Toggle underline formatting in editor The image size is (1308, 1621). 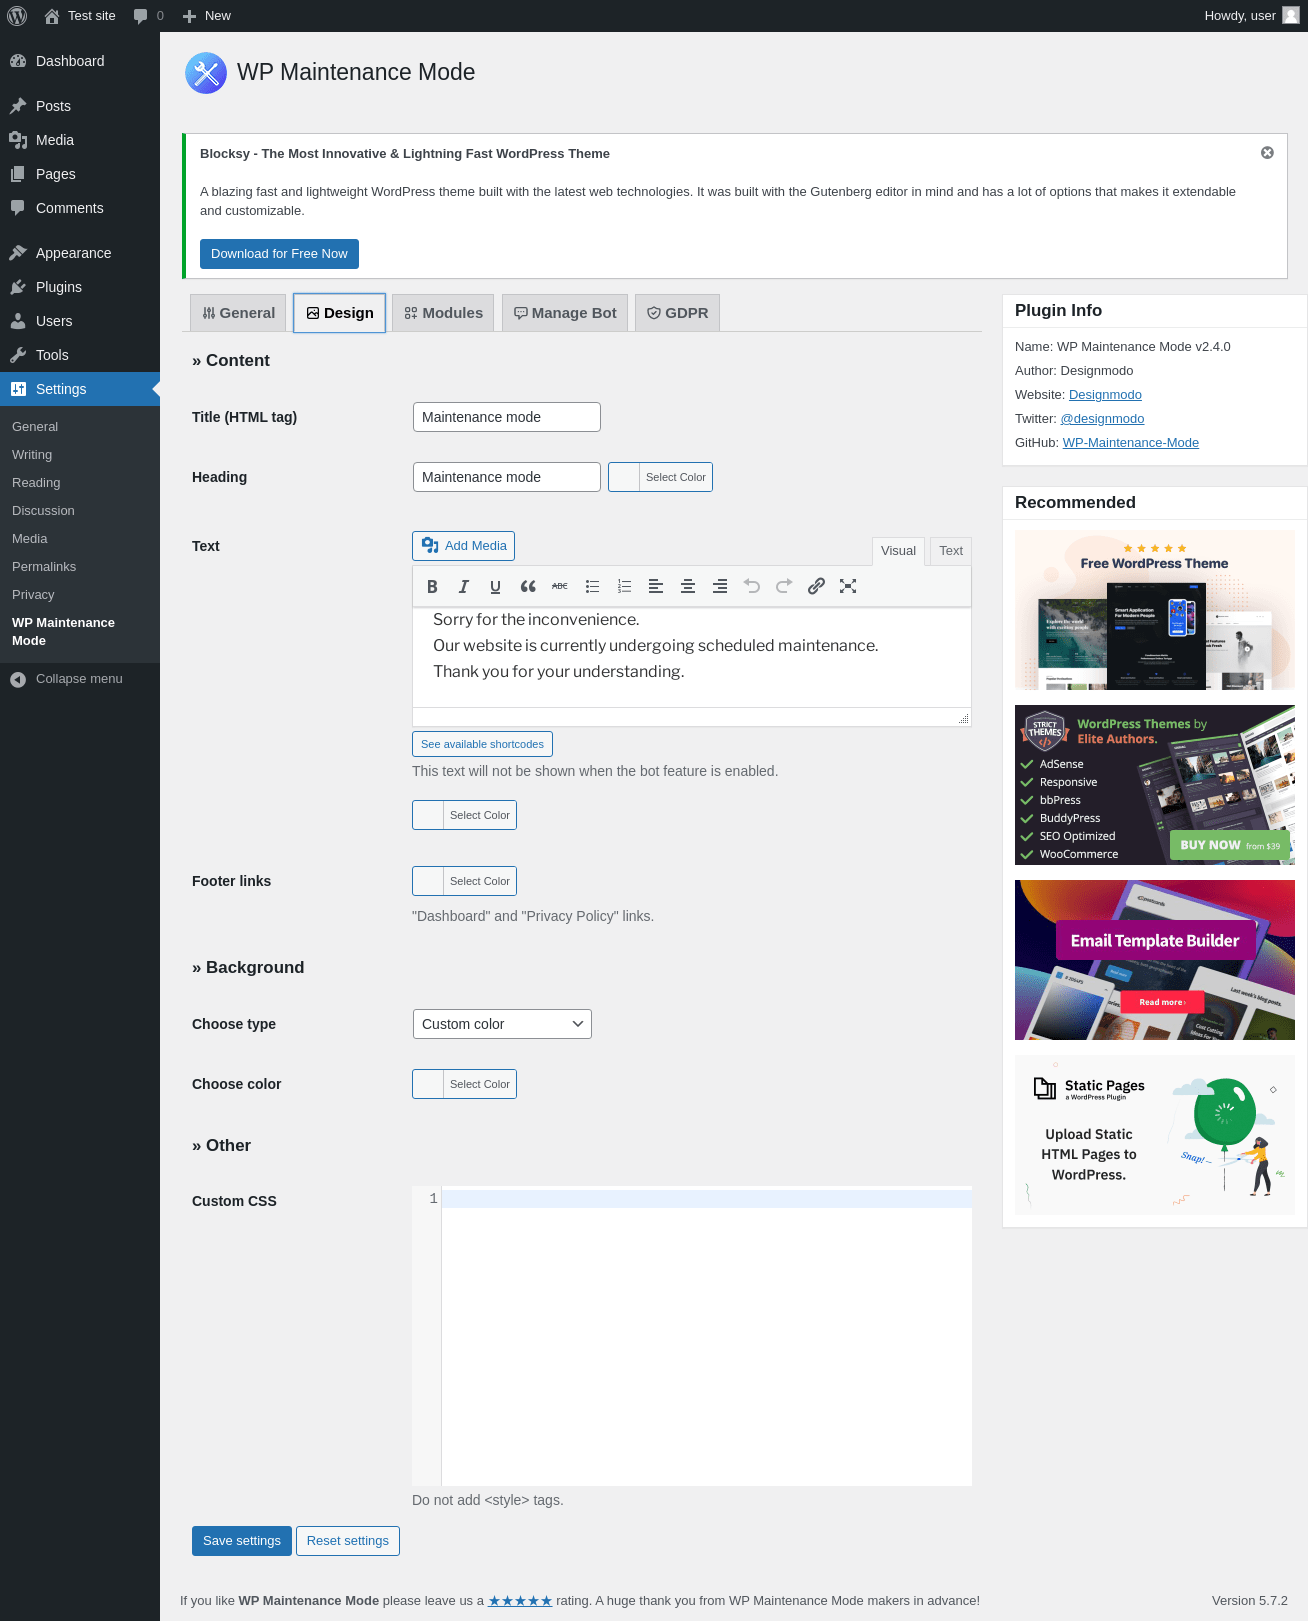495,587
